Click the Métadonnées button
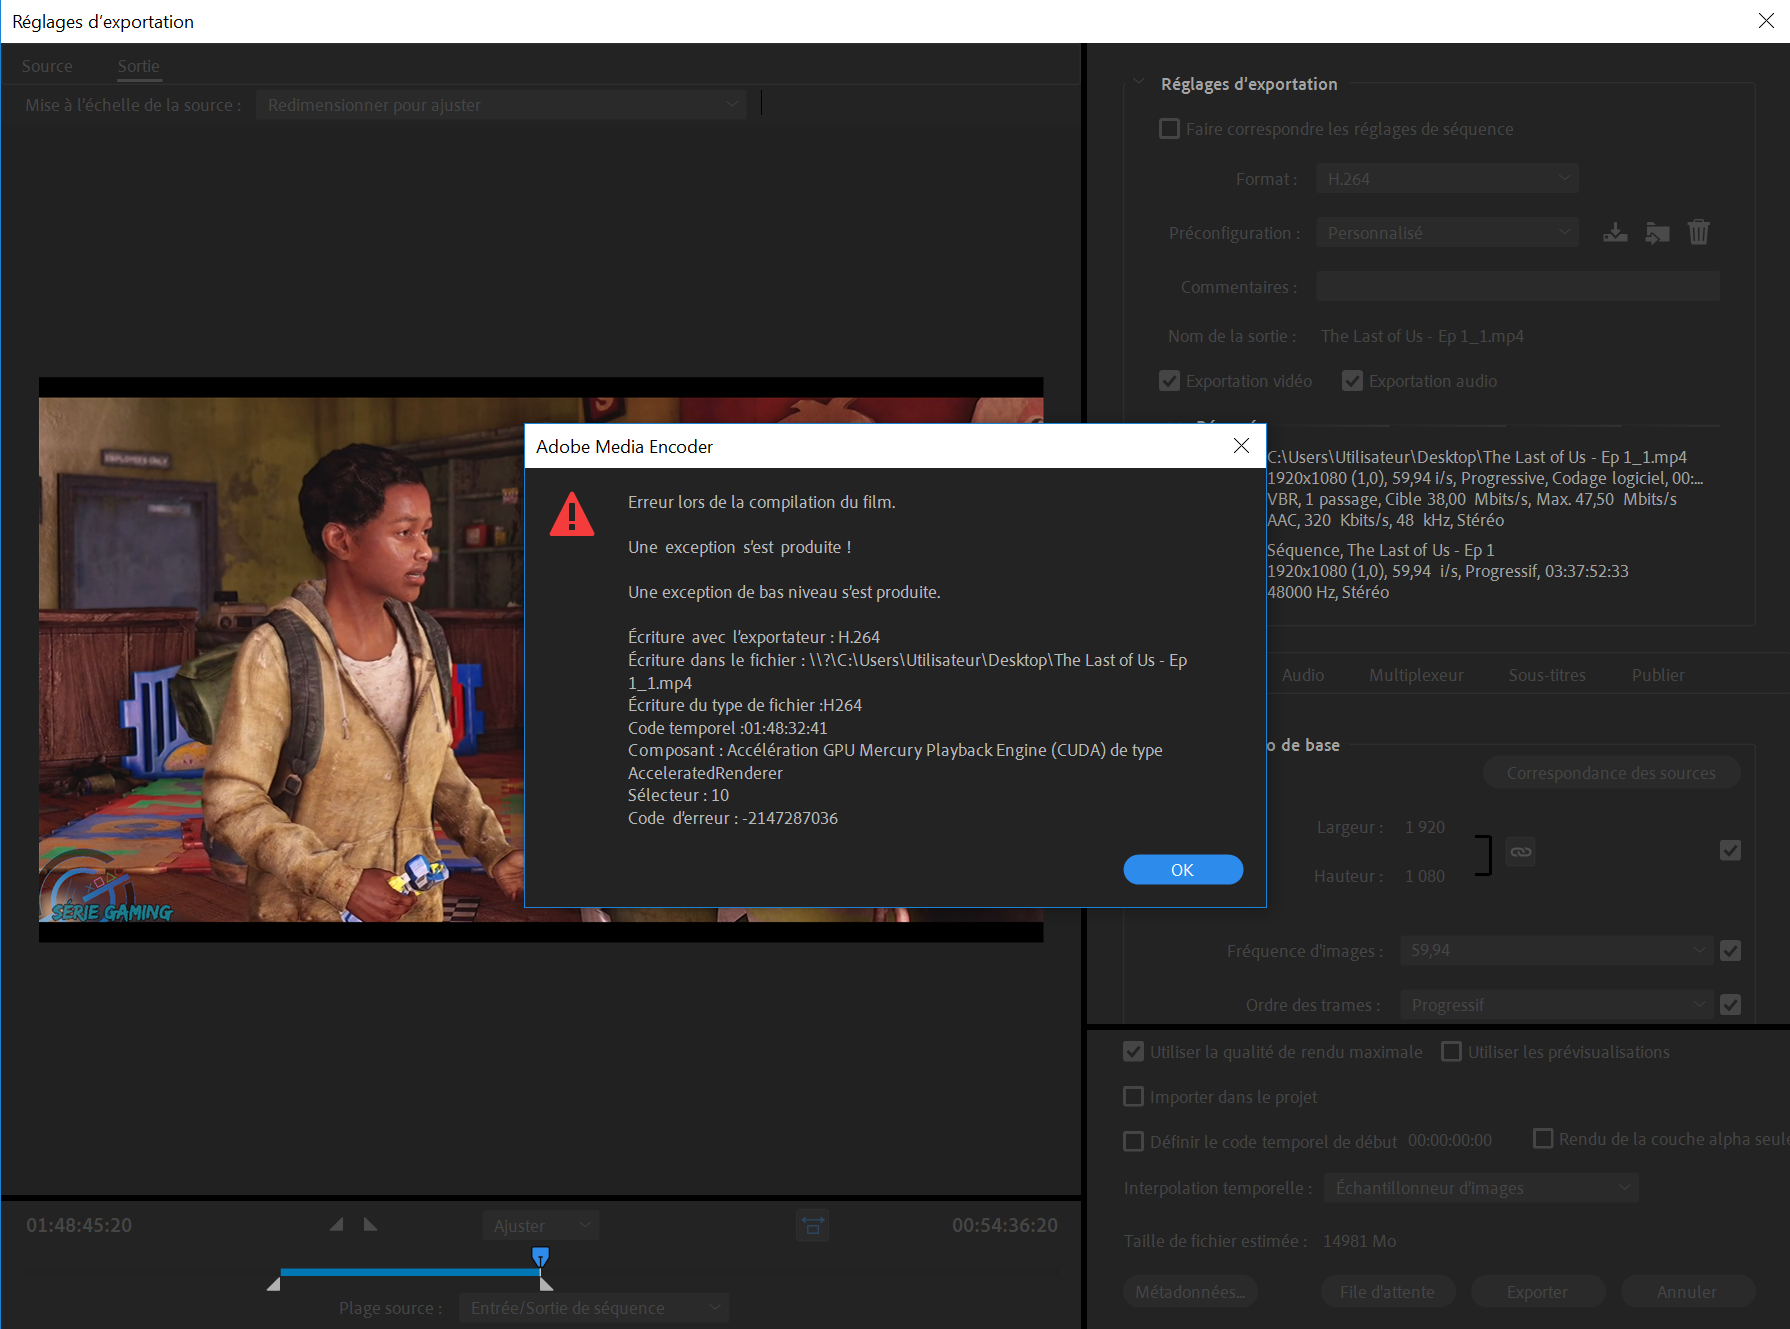 point(1190,1292)
